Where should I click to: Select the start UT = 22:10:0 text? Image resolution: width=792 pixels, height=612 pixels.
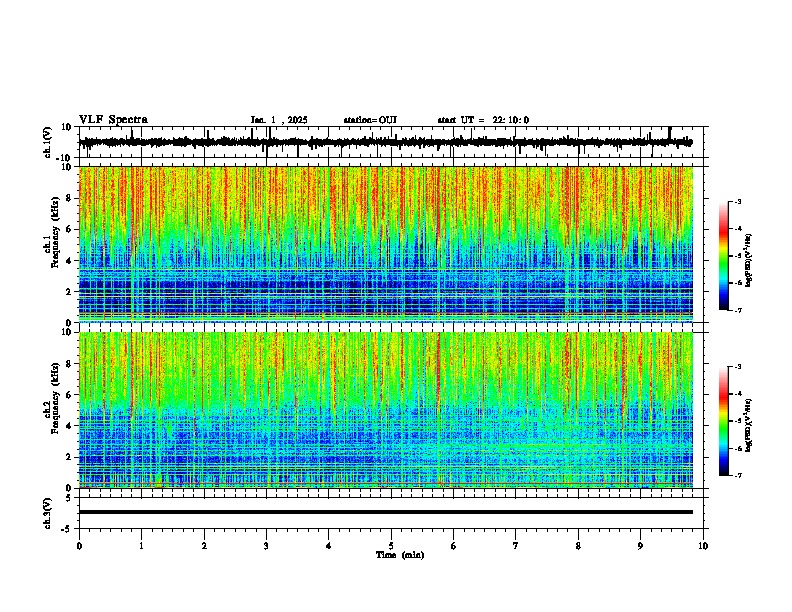click(x=483, y=120)
